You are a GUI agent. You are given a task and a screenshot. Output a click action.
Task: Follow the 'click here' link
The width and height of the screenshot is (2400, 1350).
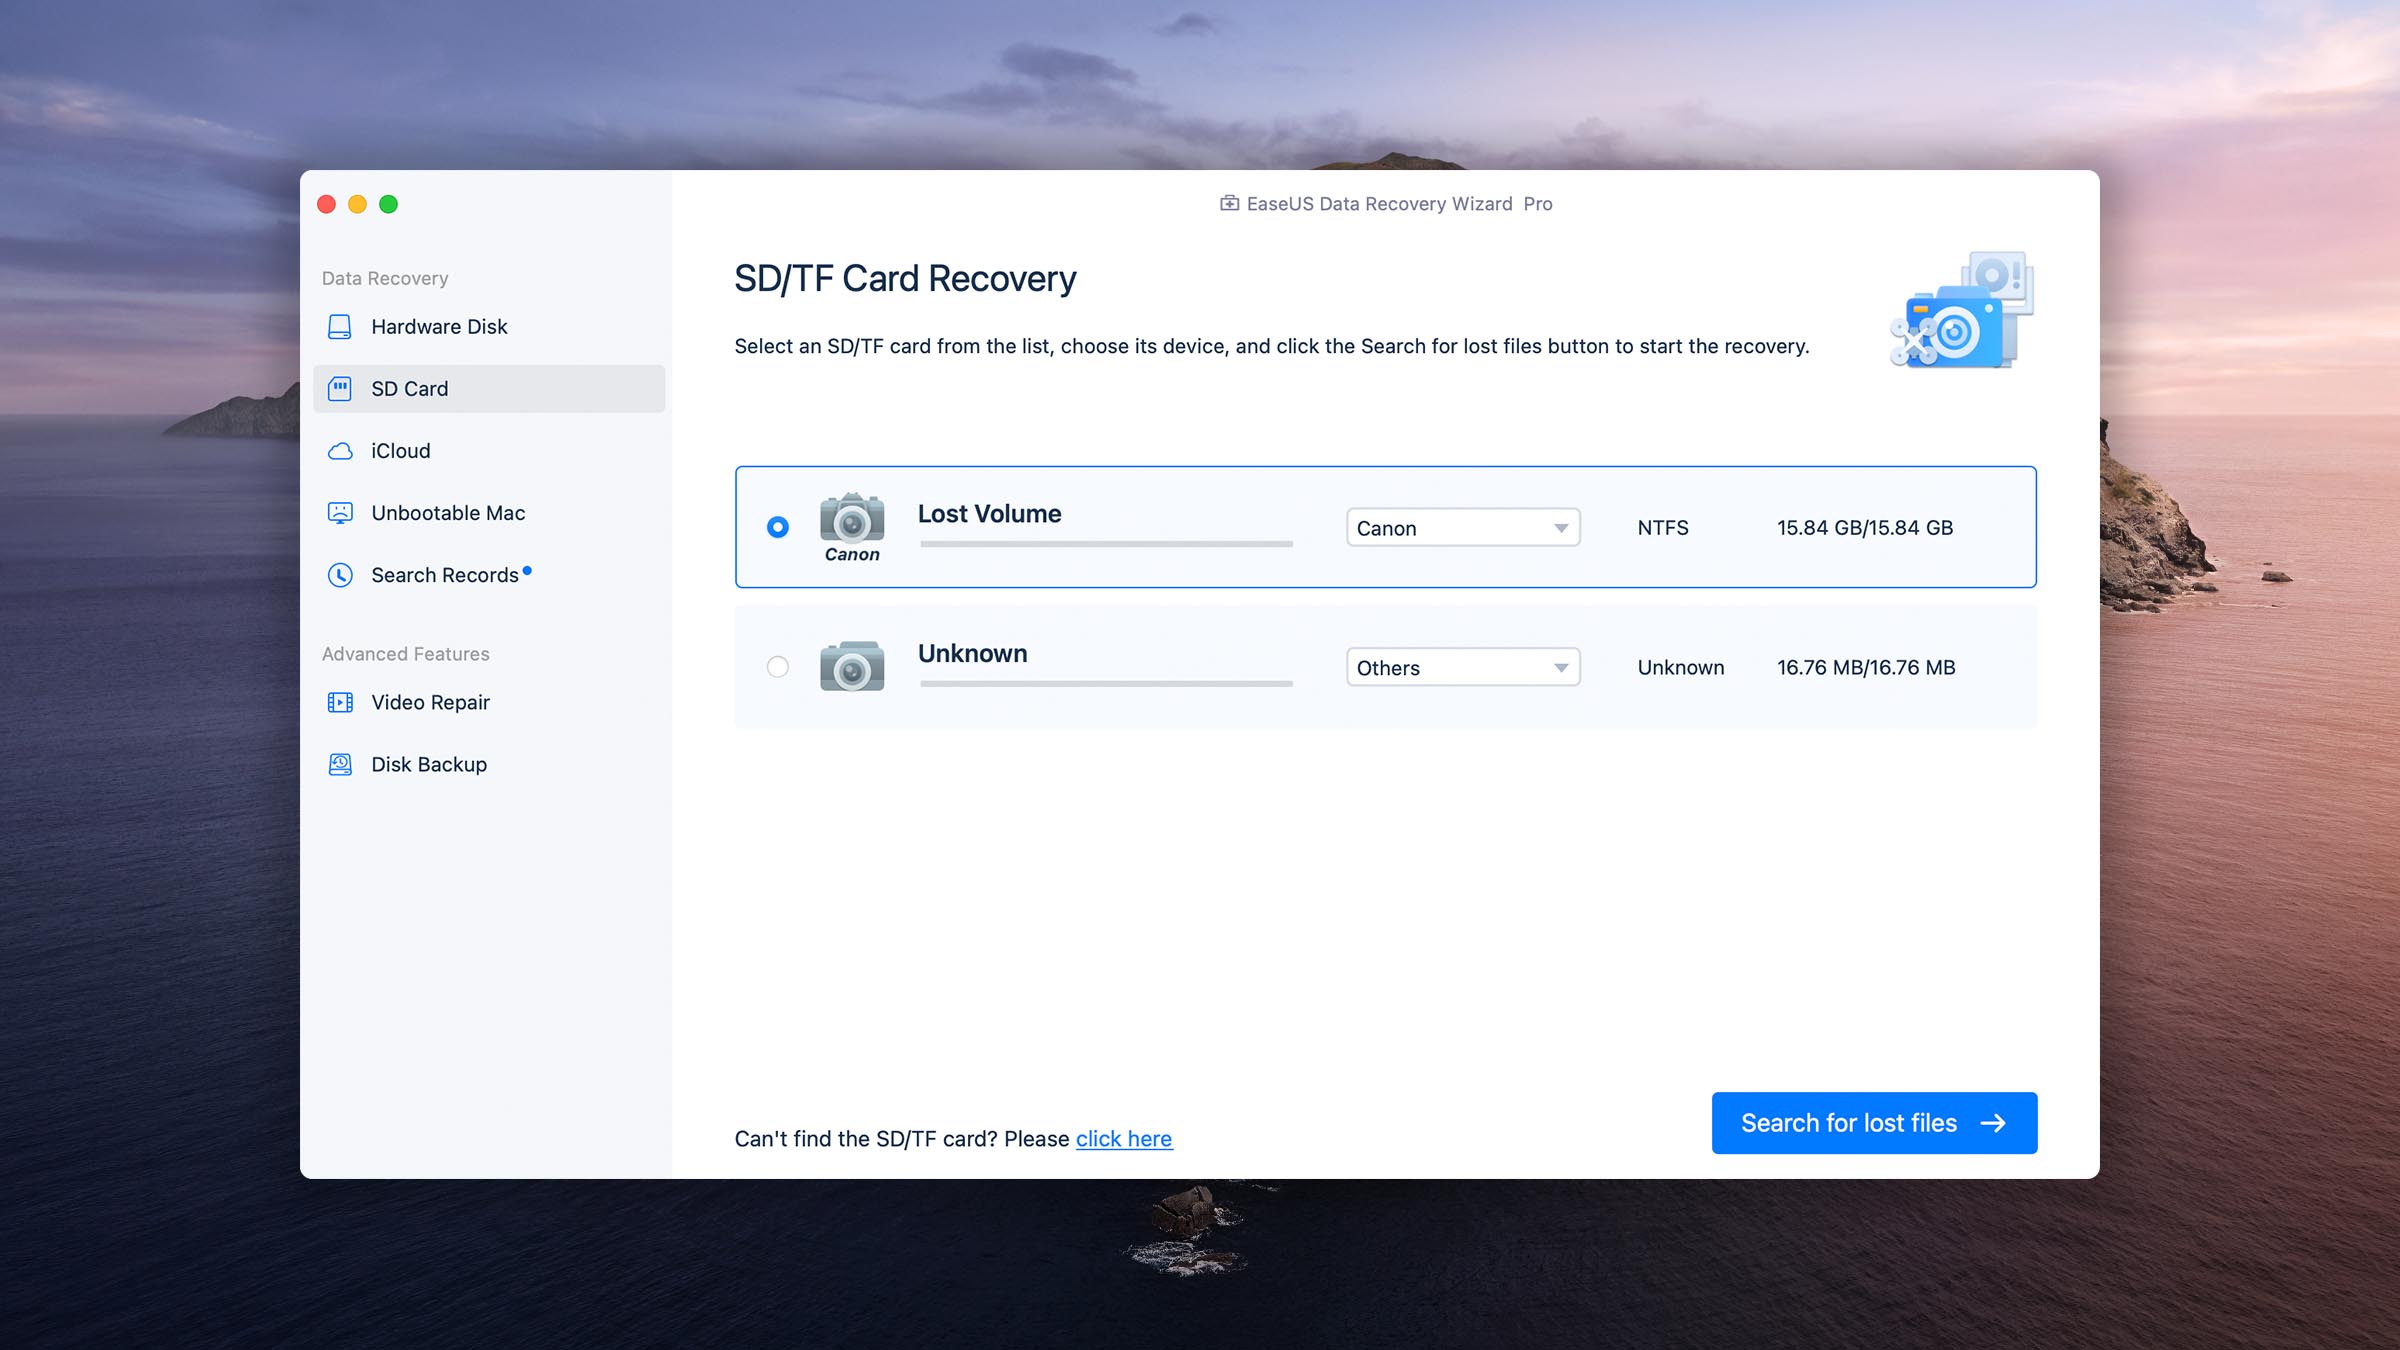pos(1124,1138)
